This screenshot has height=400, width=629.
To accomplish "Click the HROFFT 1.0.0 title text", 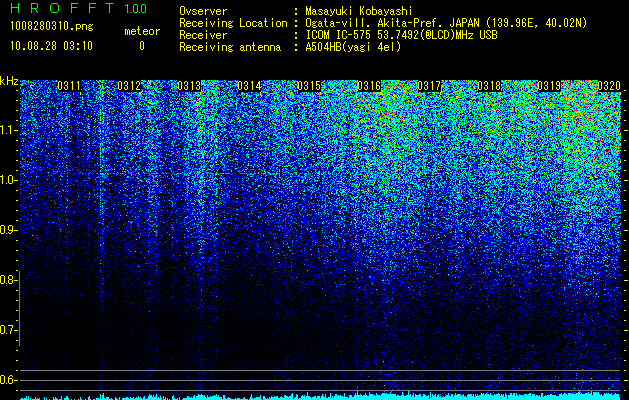I will pyautogui.click(x=79, y=8).
